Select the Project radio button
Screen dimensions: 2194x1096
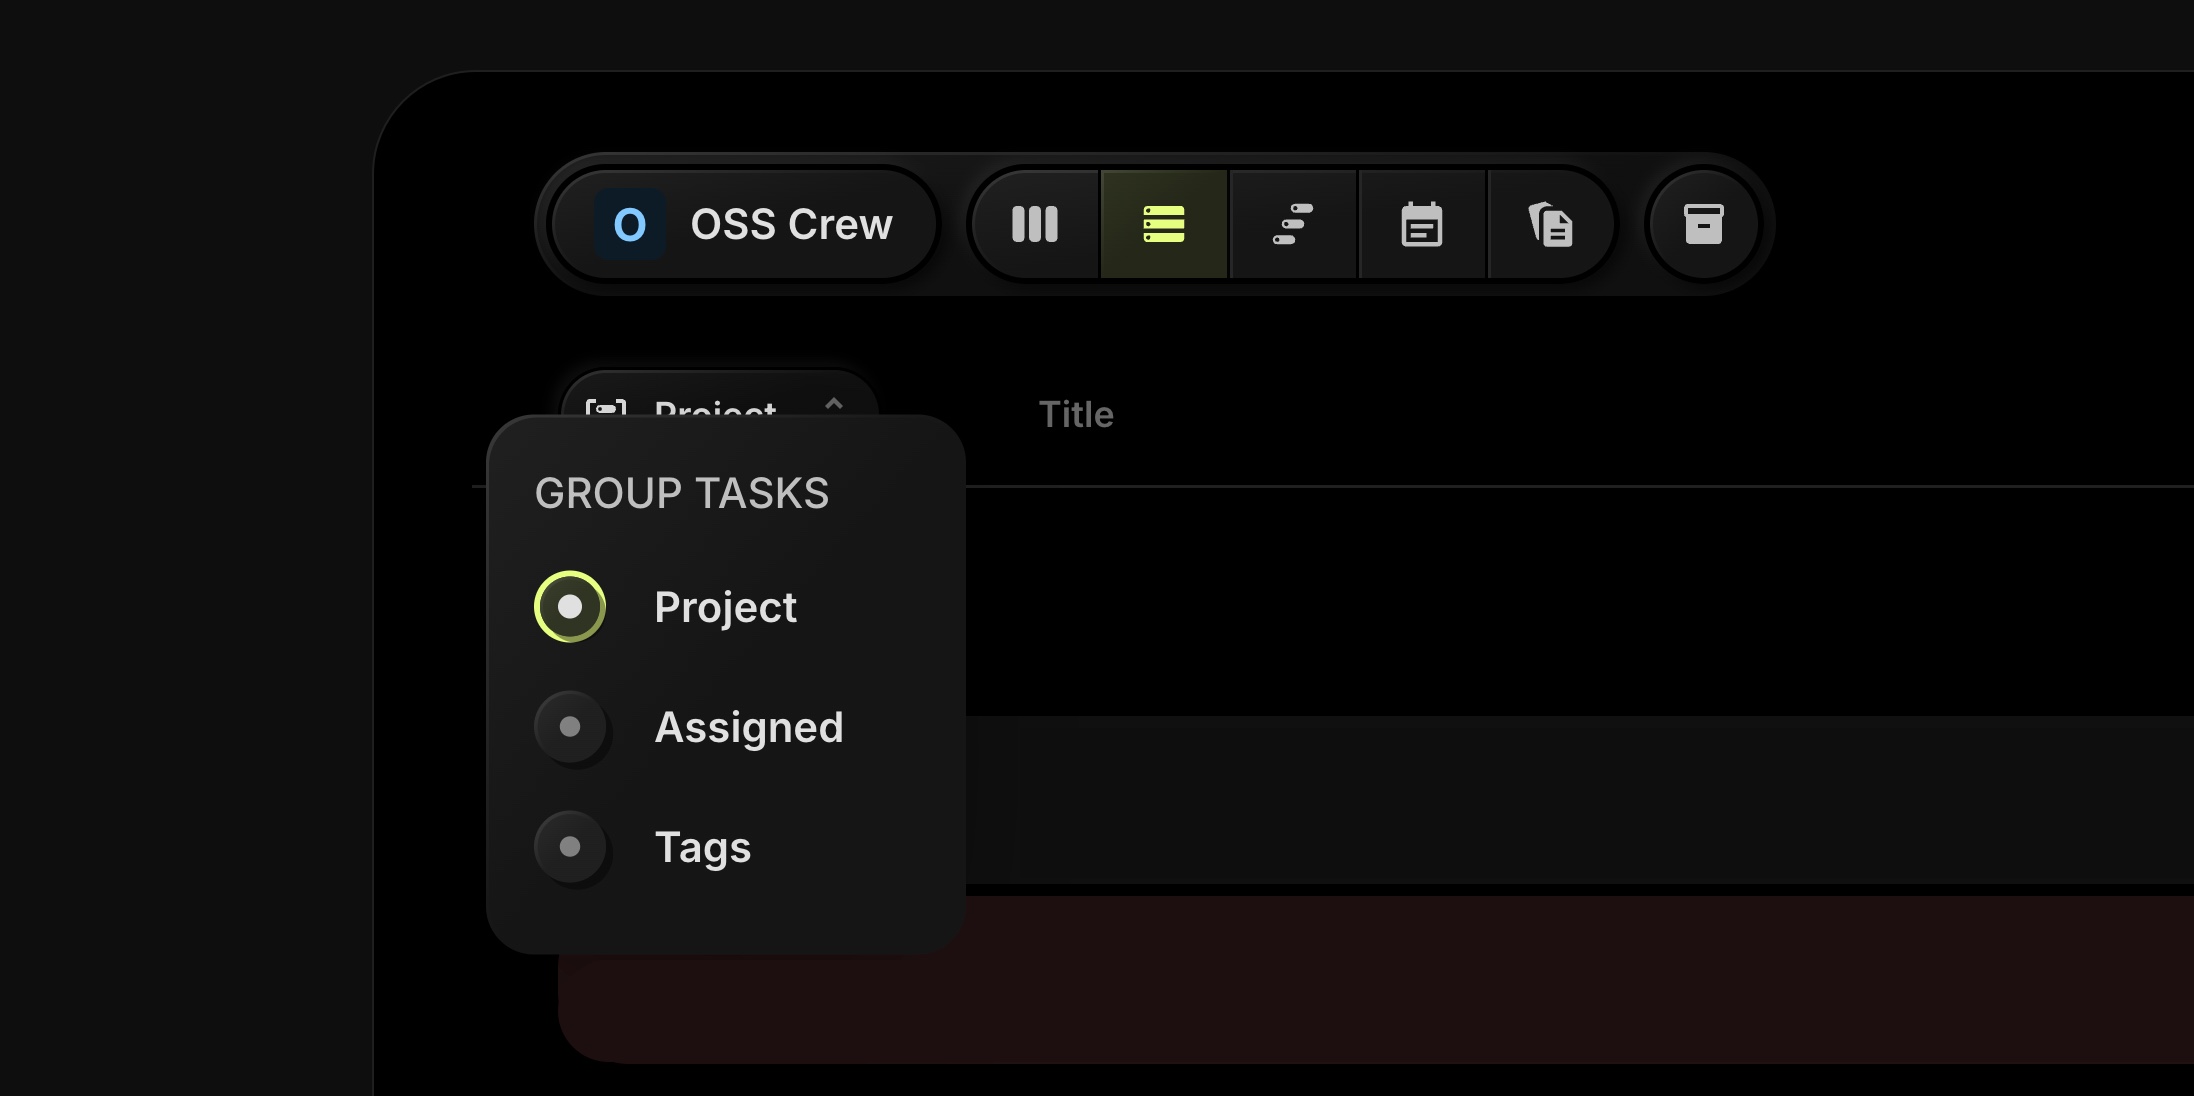[570, 605]
